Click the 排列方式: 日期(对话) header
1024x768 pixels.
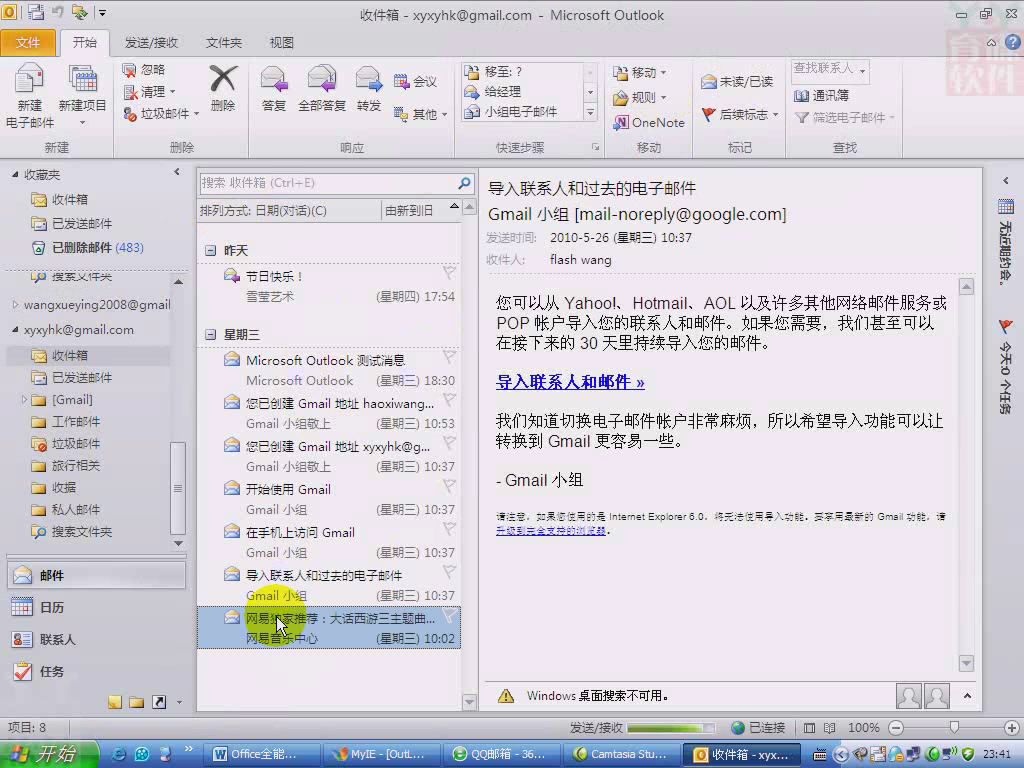[289, 210]
